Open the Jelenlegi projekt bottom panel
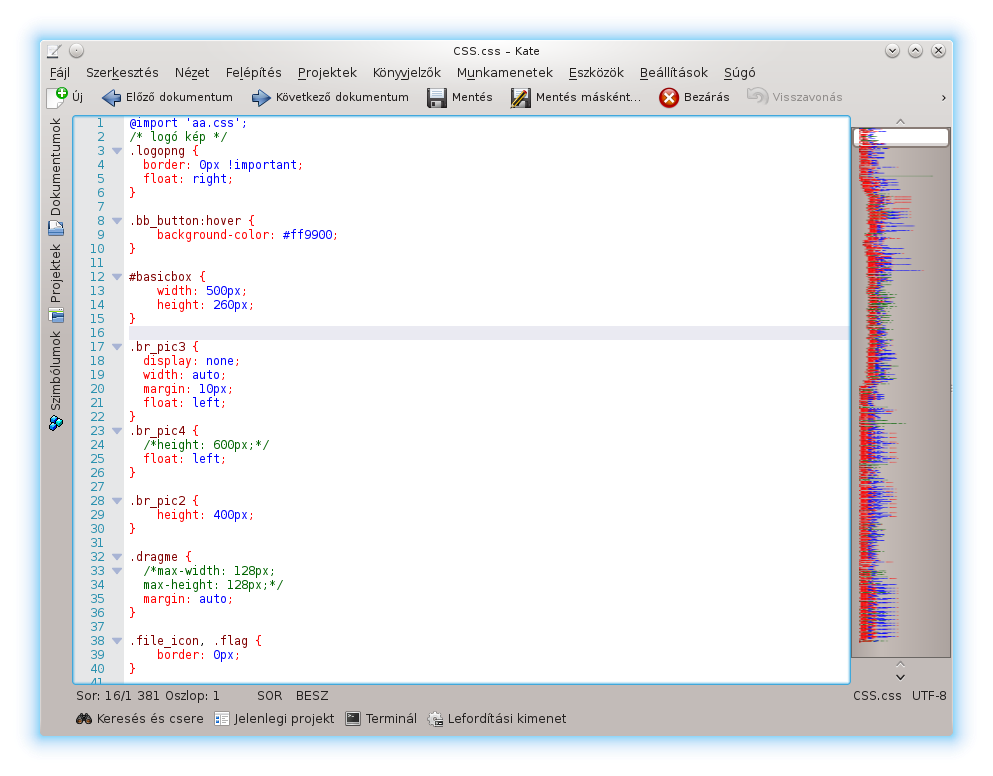The height and width of the screenshot is (776, 993). (274, 718)
